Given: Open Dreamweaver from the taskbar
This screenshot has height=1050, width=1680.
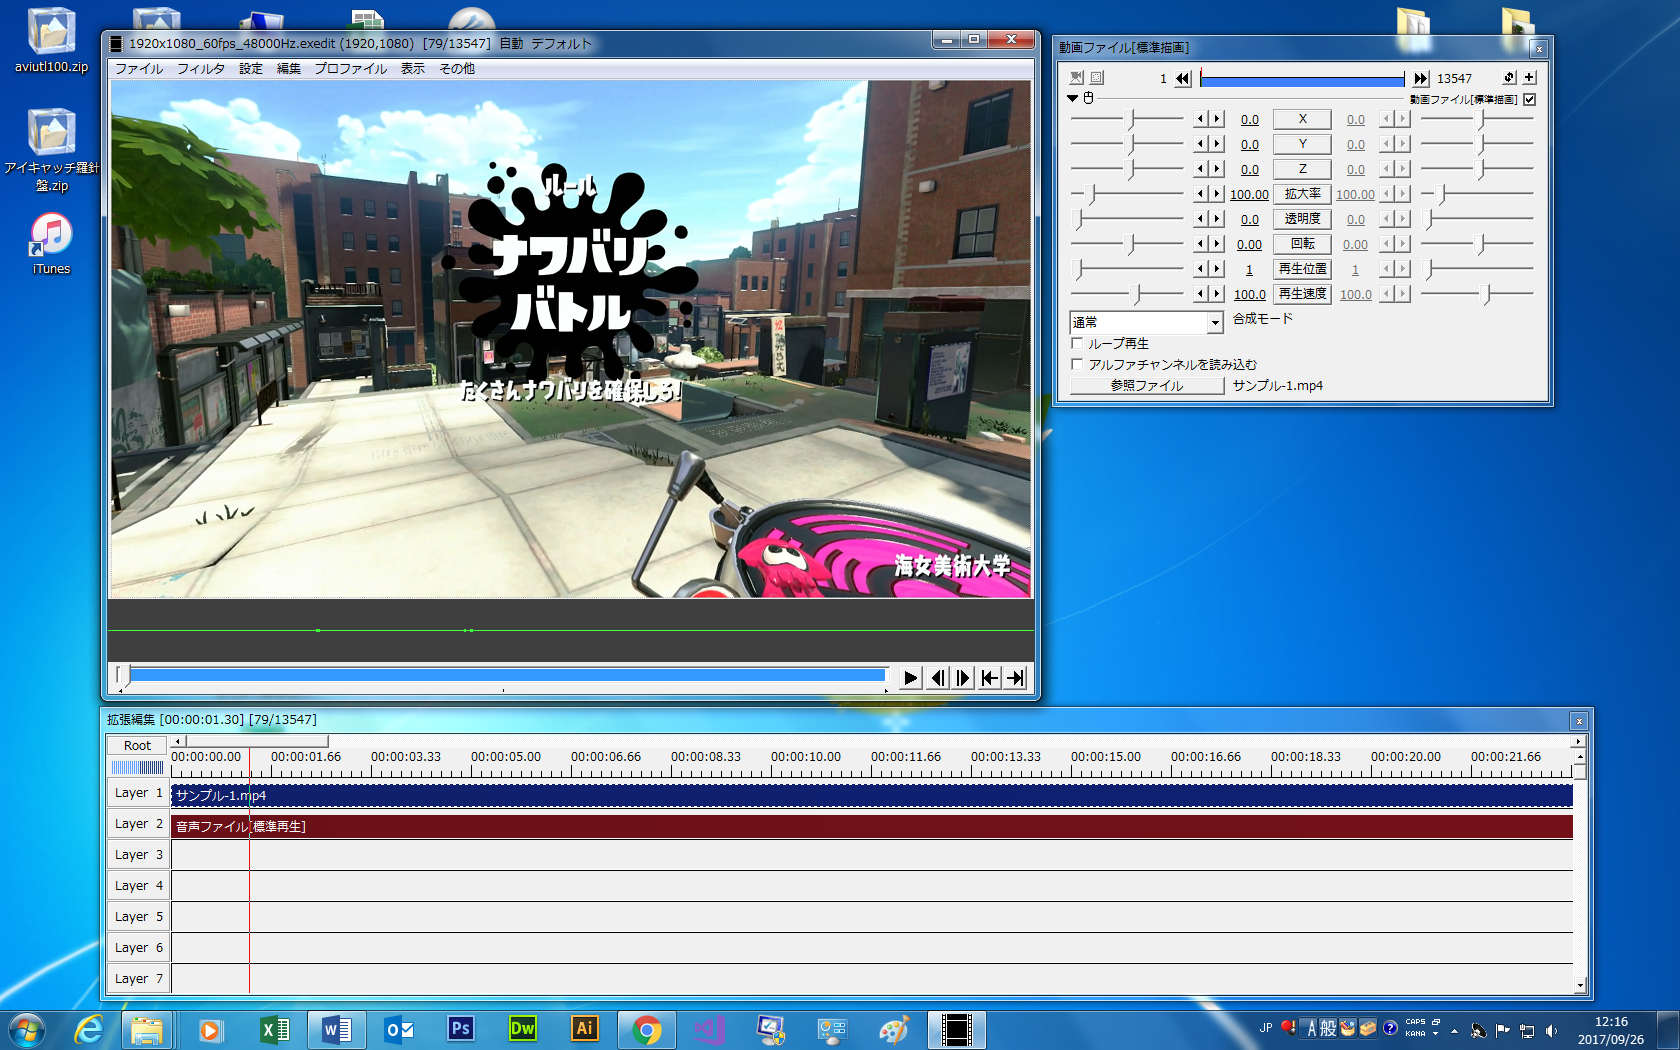Looking at the screenshot, I should pos(522,1029).
